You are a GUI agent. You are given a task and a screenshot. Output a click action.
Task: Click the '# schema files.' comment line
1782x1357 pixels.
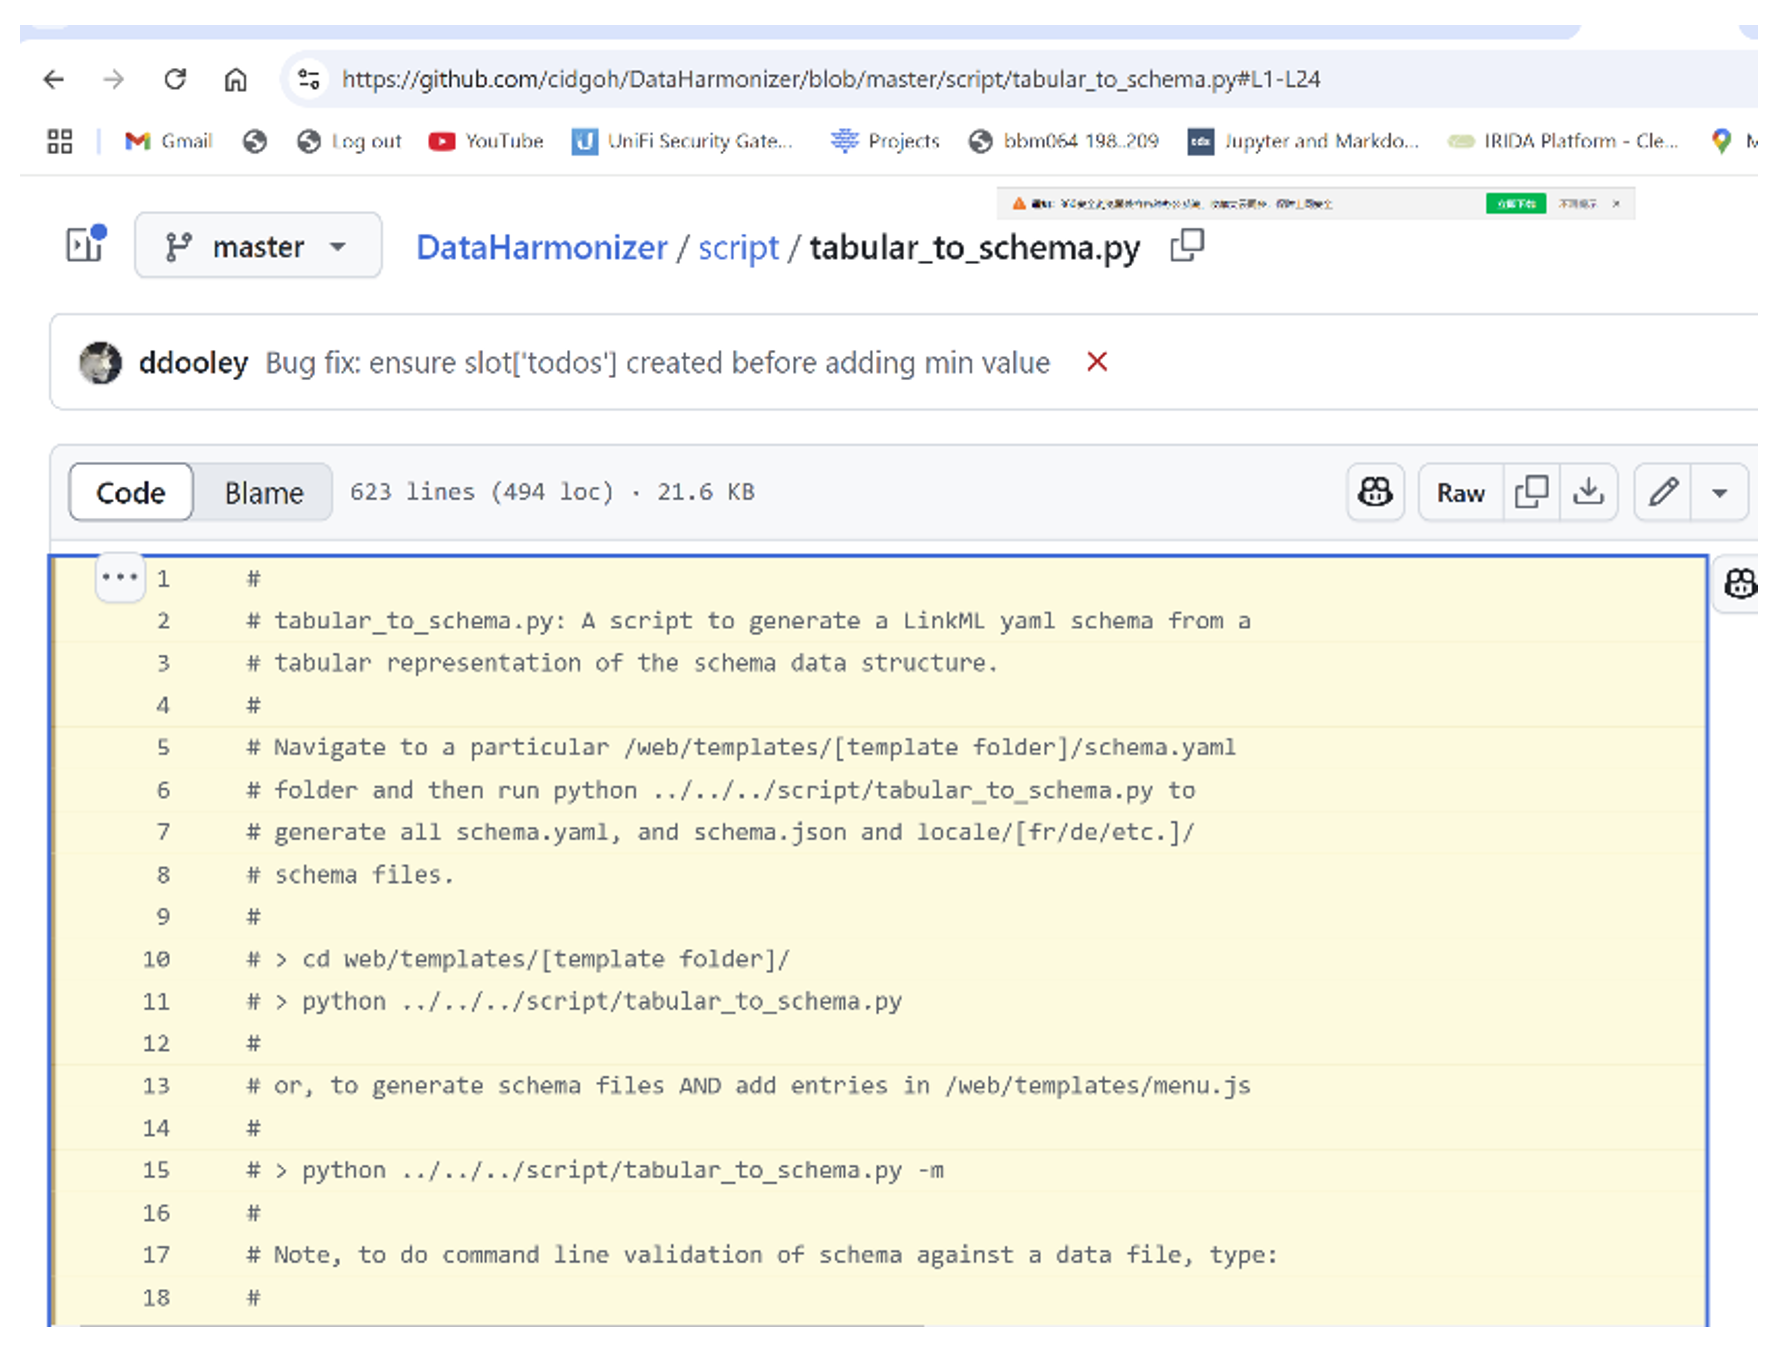click(350, 874)
